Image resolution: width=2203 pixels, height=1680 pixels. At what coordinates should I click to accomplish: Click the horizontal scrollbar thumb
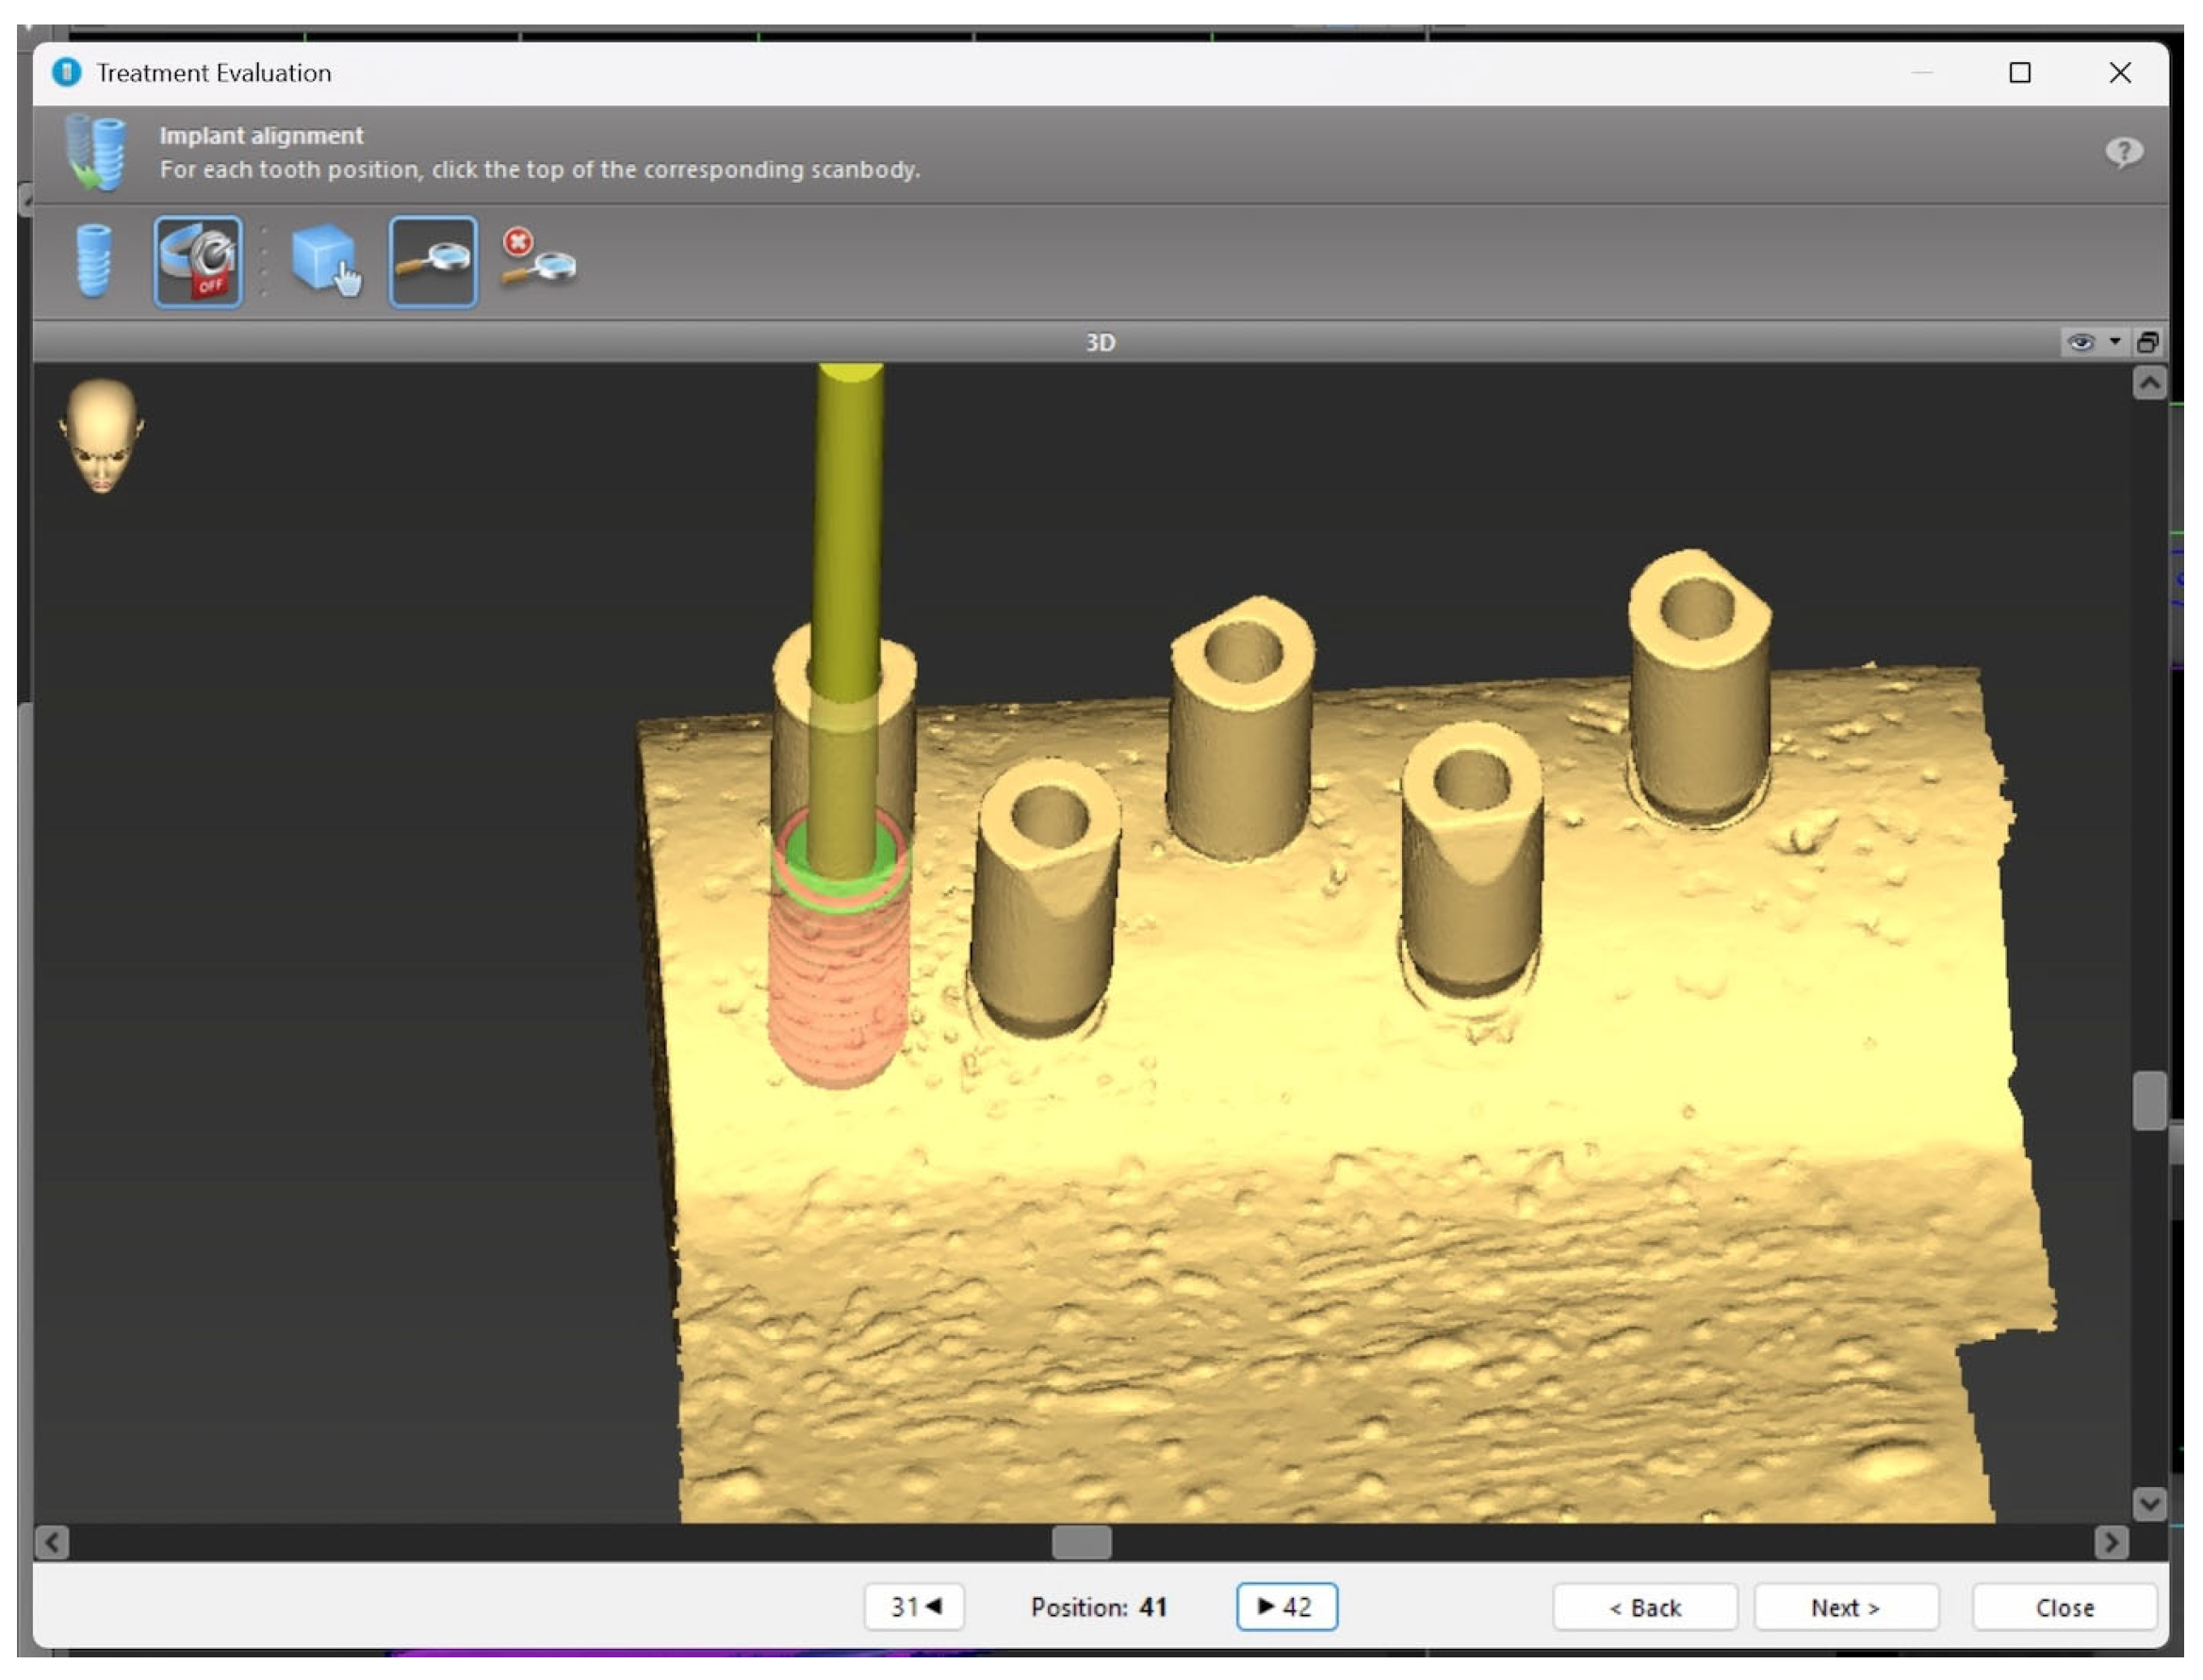1081,1543
